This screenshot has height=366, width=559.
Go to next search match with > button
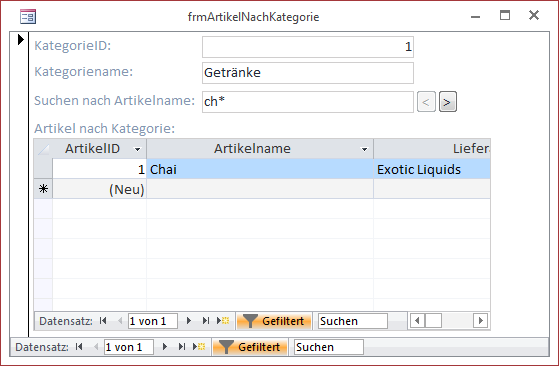pyautogui.click(x=447, y=102)
